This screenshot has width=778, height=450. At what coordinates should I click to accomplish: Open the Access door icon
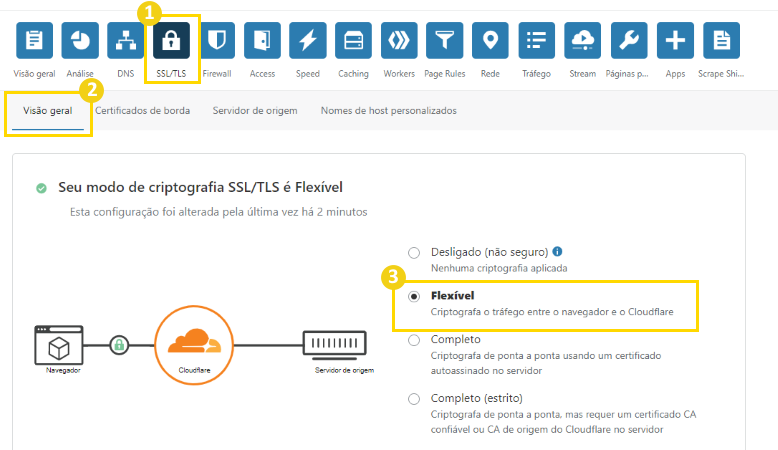click(262, 40)
